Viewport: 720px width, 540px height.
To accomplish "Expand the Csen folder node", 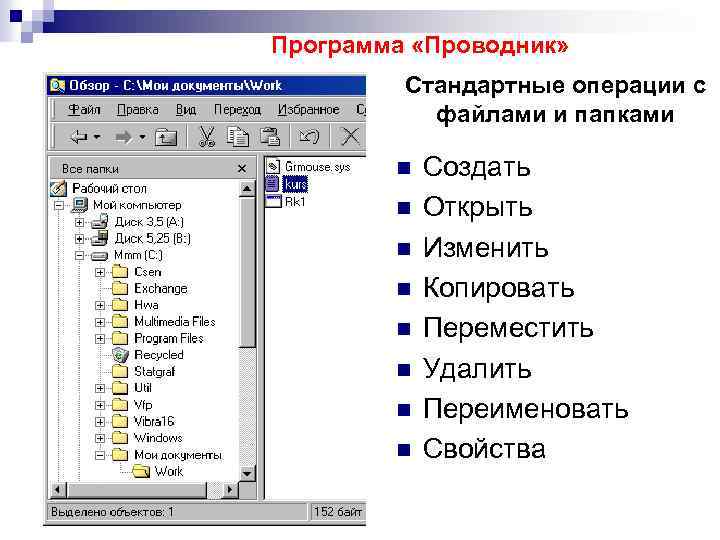I will [100, 272].
